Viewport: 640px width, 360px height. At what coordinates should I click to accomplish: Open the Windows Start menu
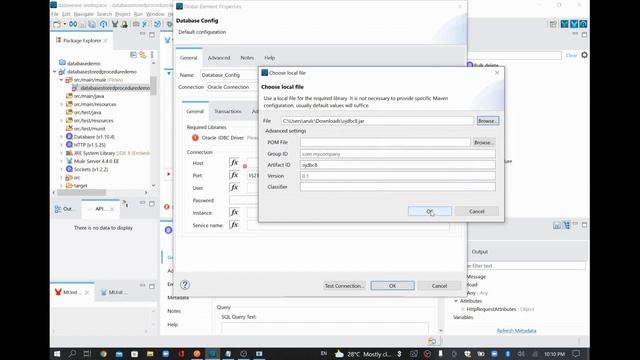click(x=57, y=354)
